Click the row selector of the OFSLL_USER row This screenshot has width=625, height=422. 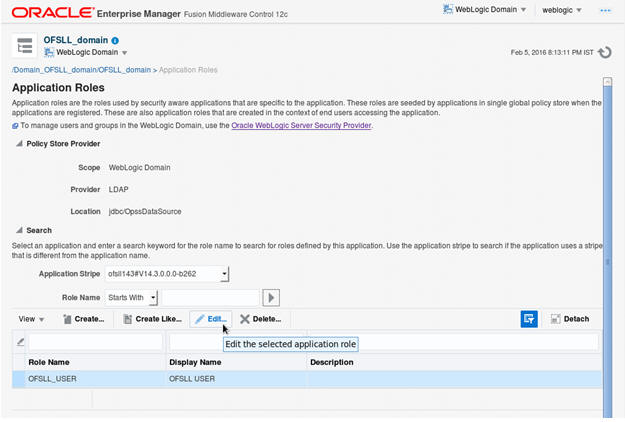18,379
